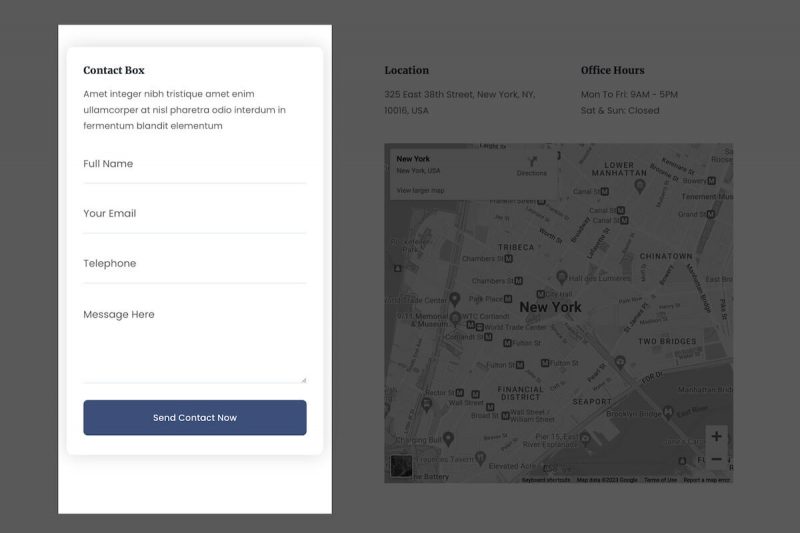The image size is (800, 533).
Task: Click the Charging Bull map pin
Action: (x=448, y=438)
